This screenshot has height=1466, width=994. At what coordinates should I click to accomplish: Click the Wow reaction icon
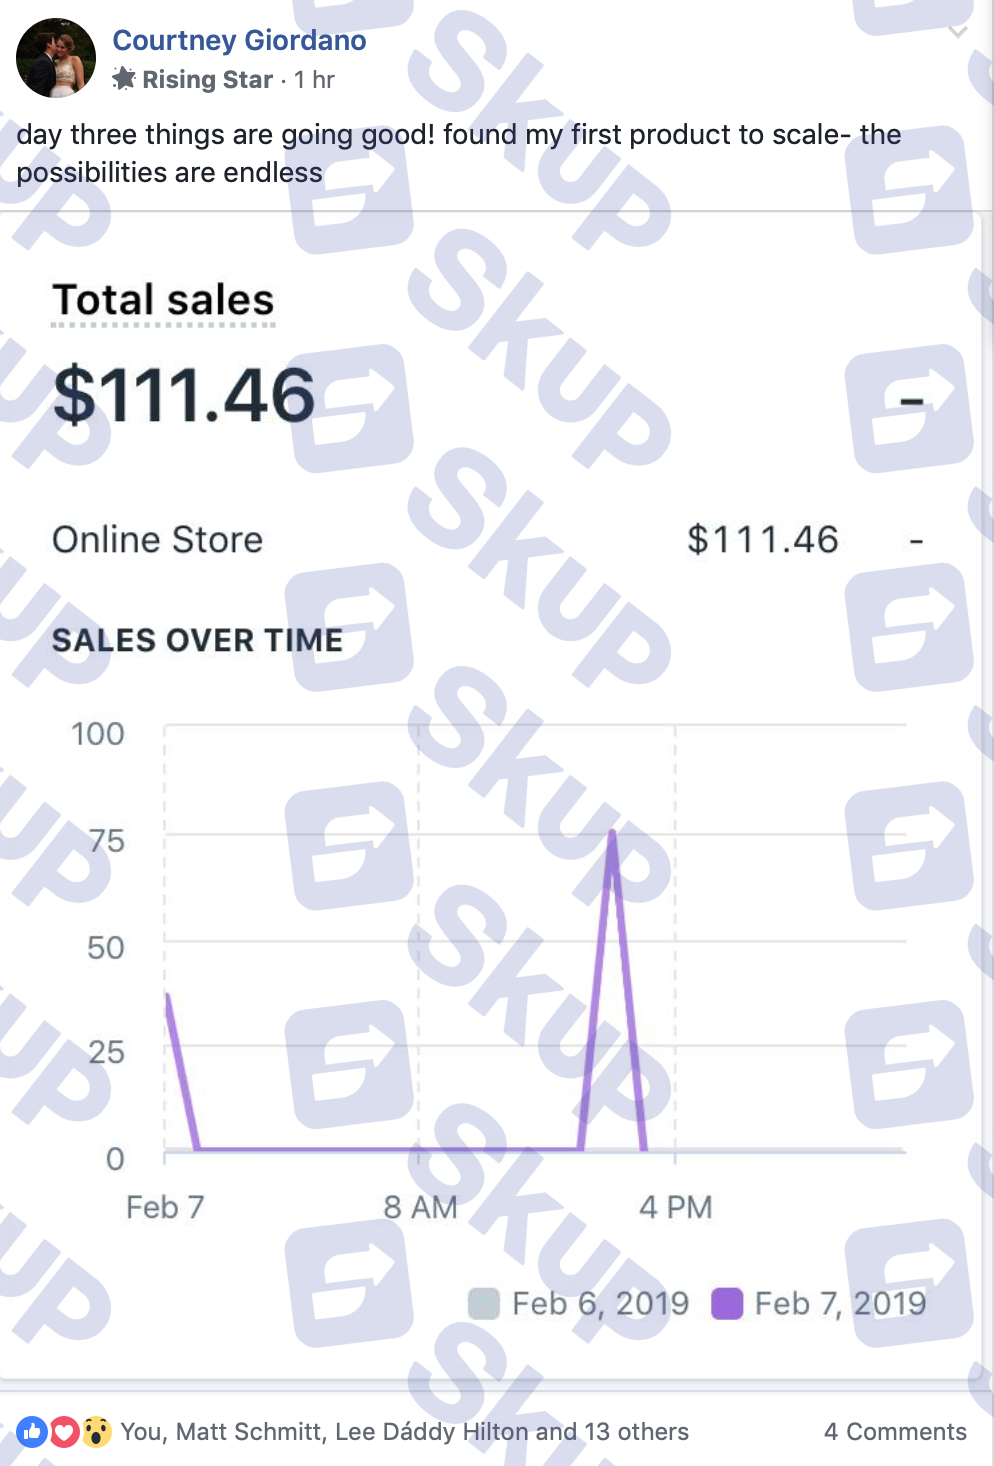coord(96,1432)
